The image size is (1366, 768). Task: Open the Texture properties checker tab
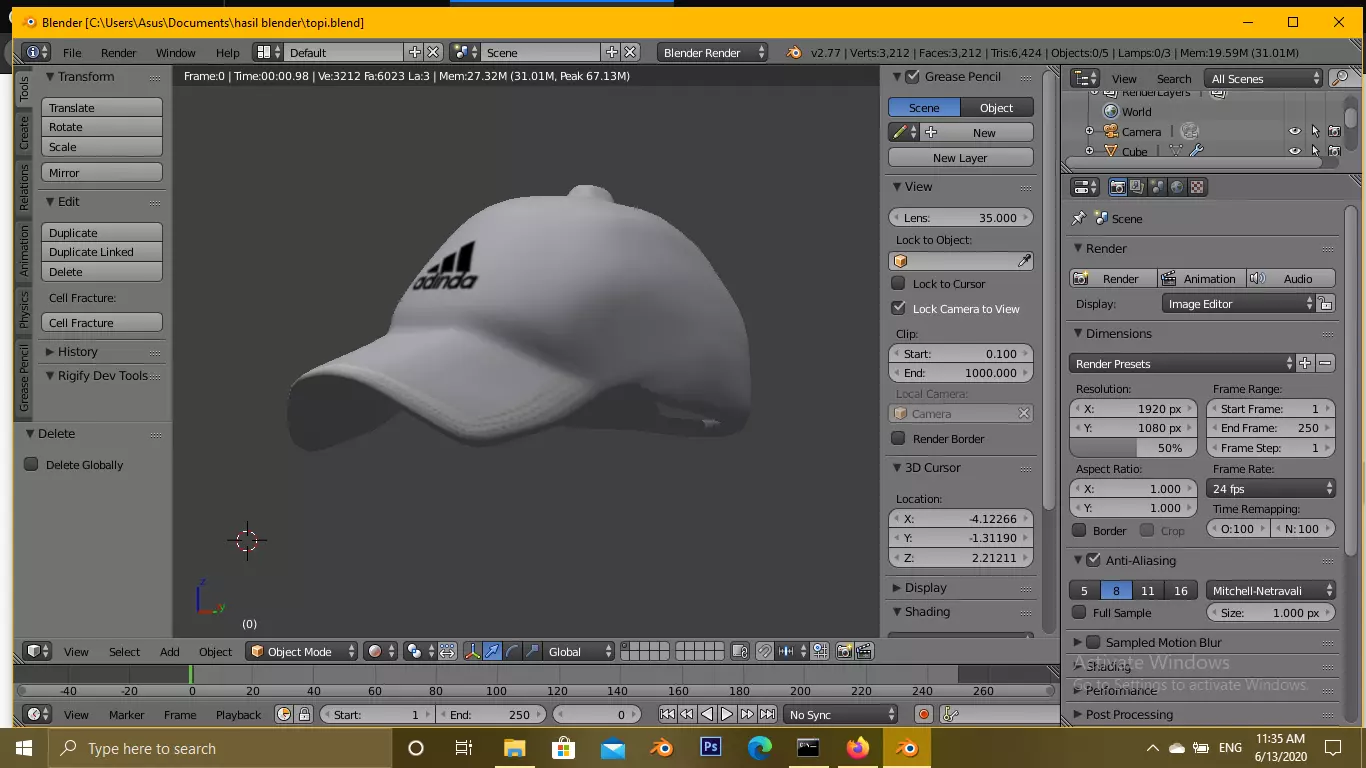click(1197, 187)
